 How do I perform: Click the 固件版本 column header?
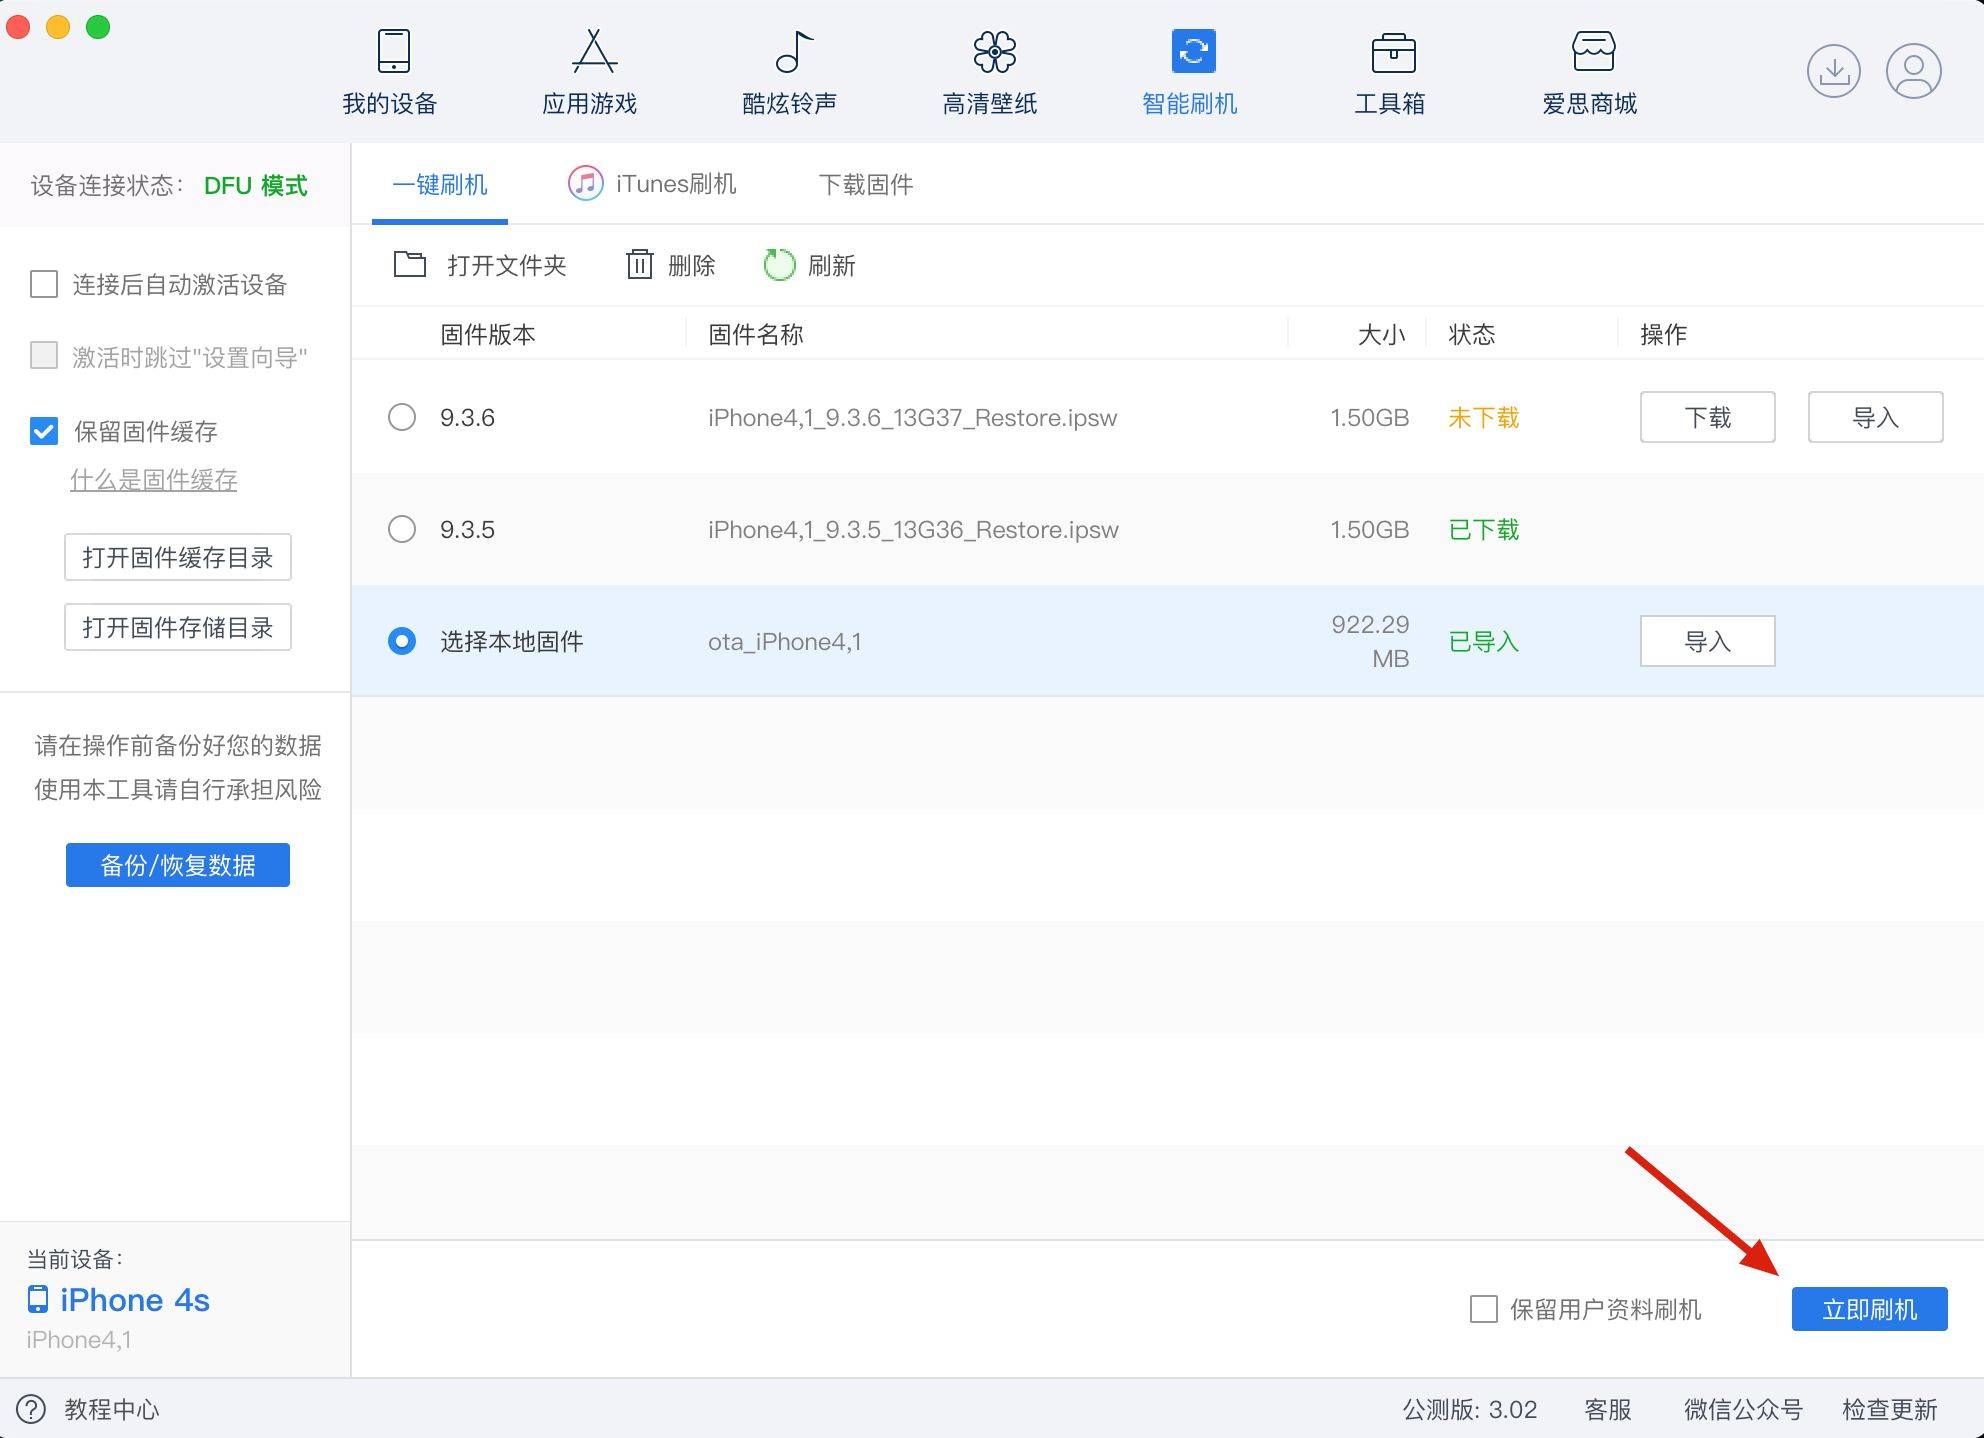pos(488,334)
